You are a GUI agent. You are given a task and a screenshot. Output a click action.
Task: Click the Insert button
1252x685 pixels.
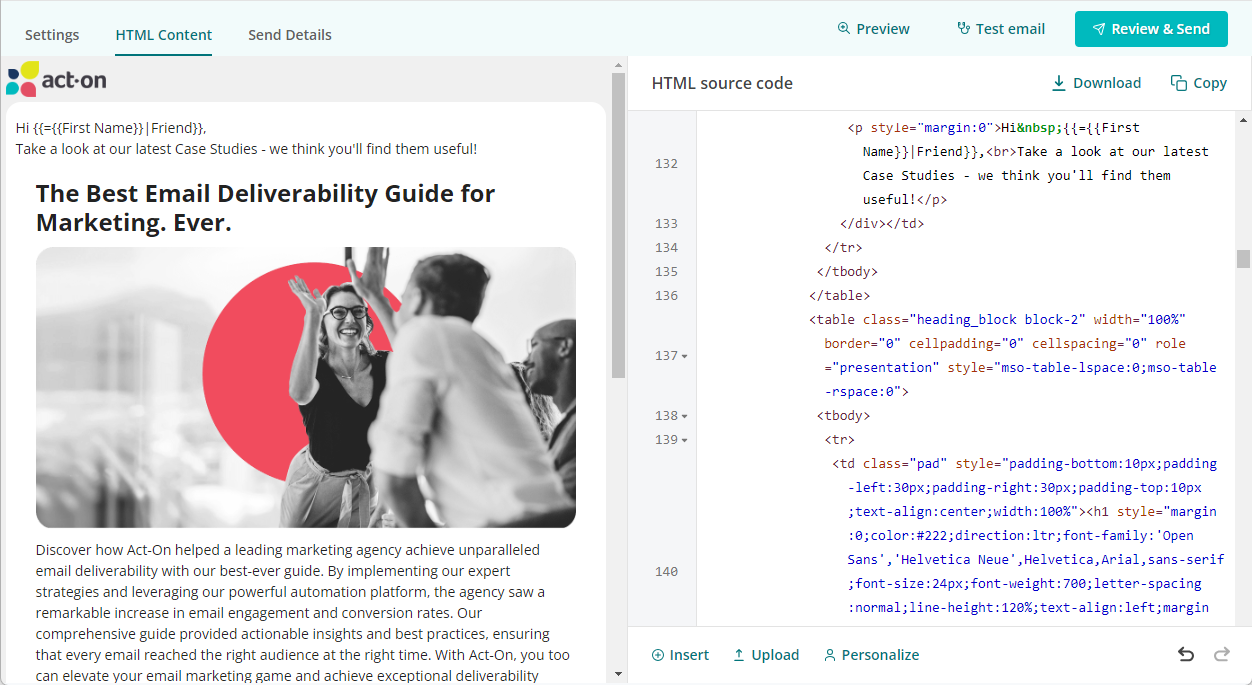[x=680, y=655]
